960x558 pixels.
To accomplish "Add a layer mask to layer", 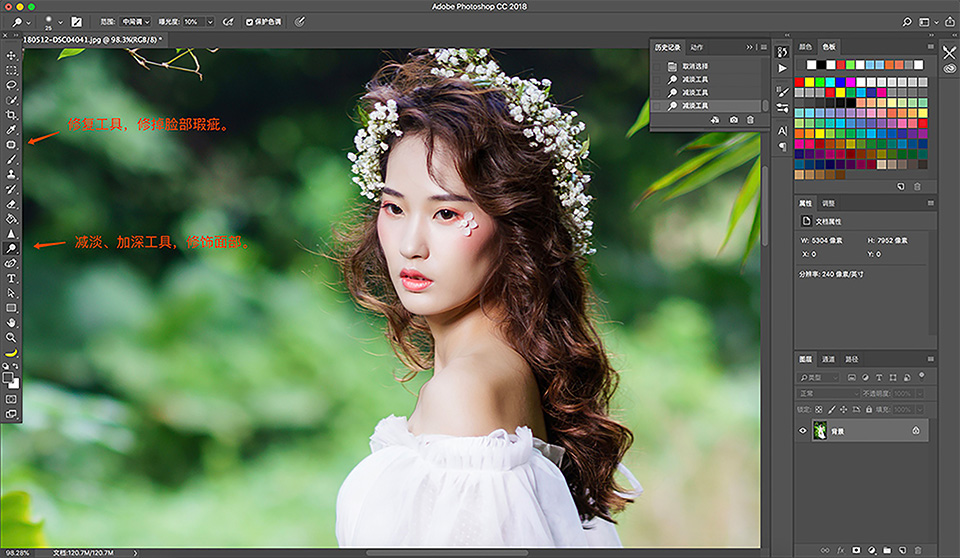I will (856, 550).
